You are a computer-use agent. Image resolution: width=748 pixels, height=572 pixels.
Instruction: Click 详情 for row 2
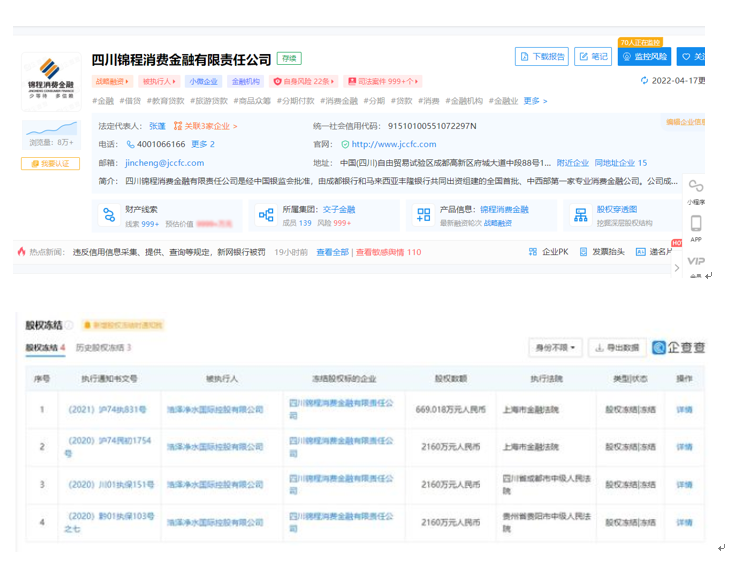684,447
